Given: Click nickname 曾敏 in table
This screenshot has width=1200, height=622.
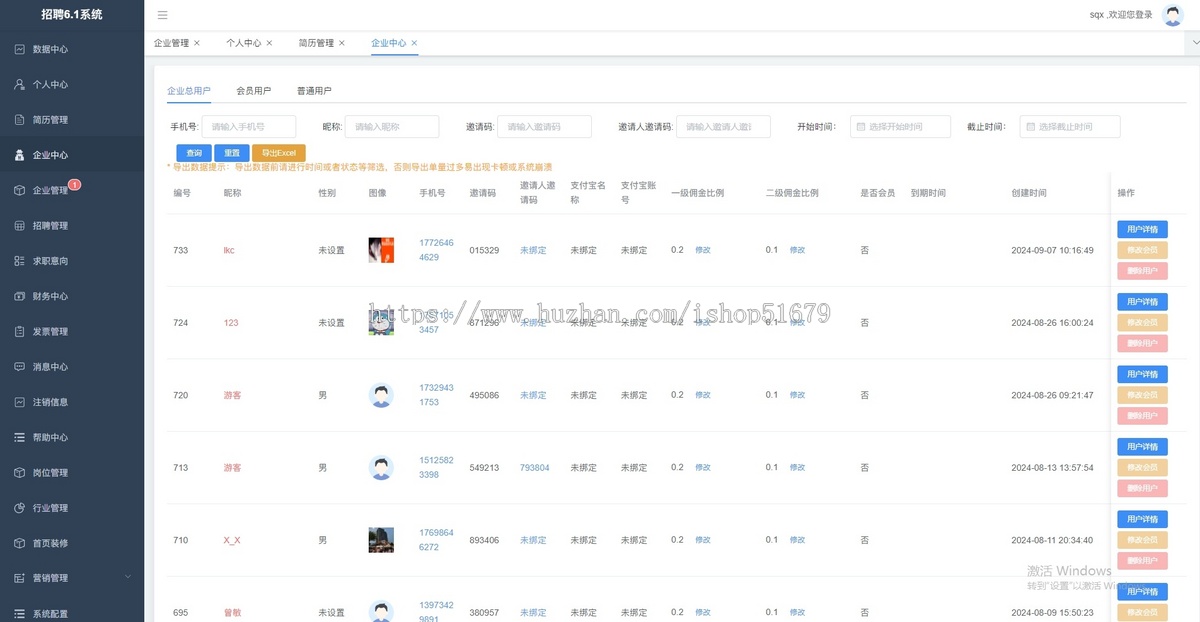Looking at the screenshot, I should (x=232, y=613).
